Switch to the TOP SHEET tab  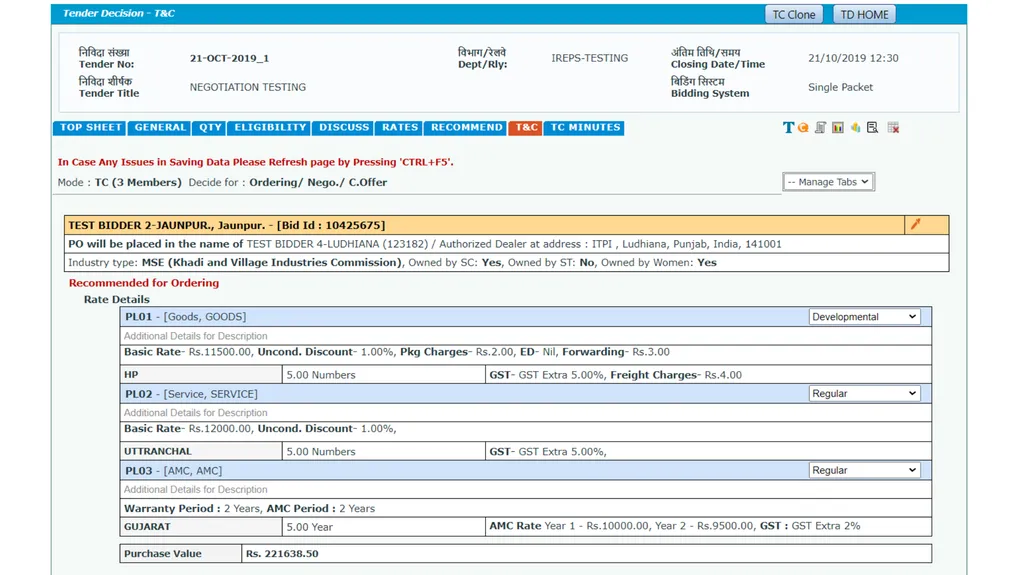[90, 127]
